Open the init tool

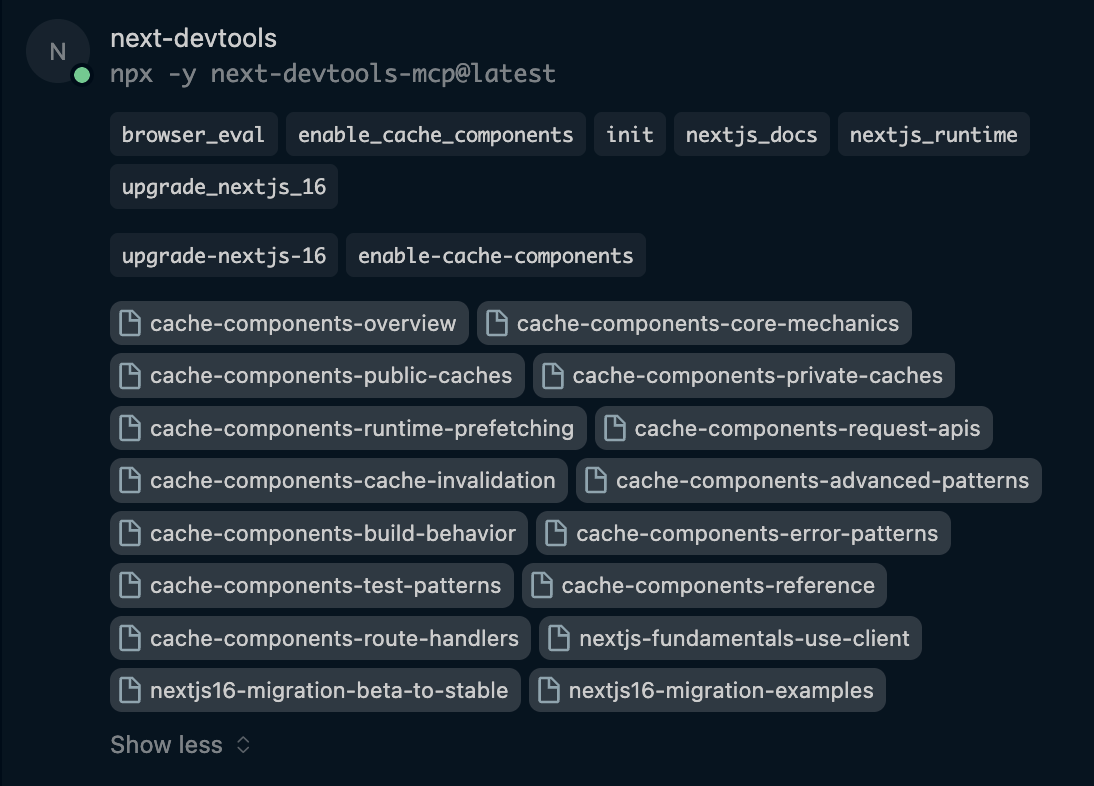coord(630,133)
